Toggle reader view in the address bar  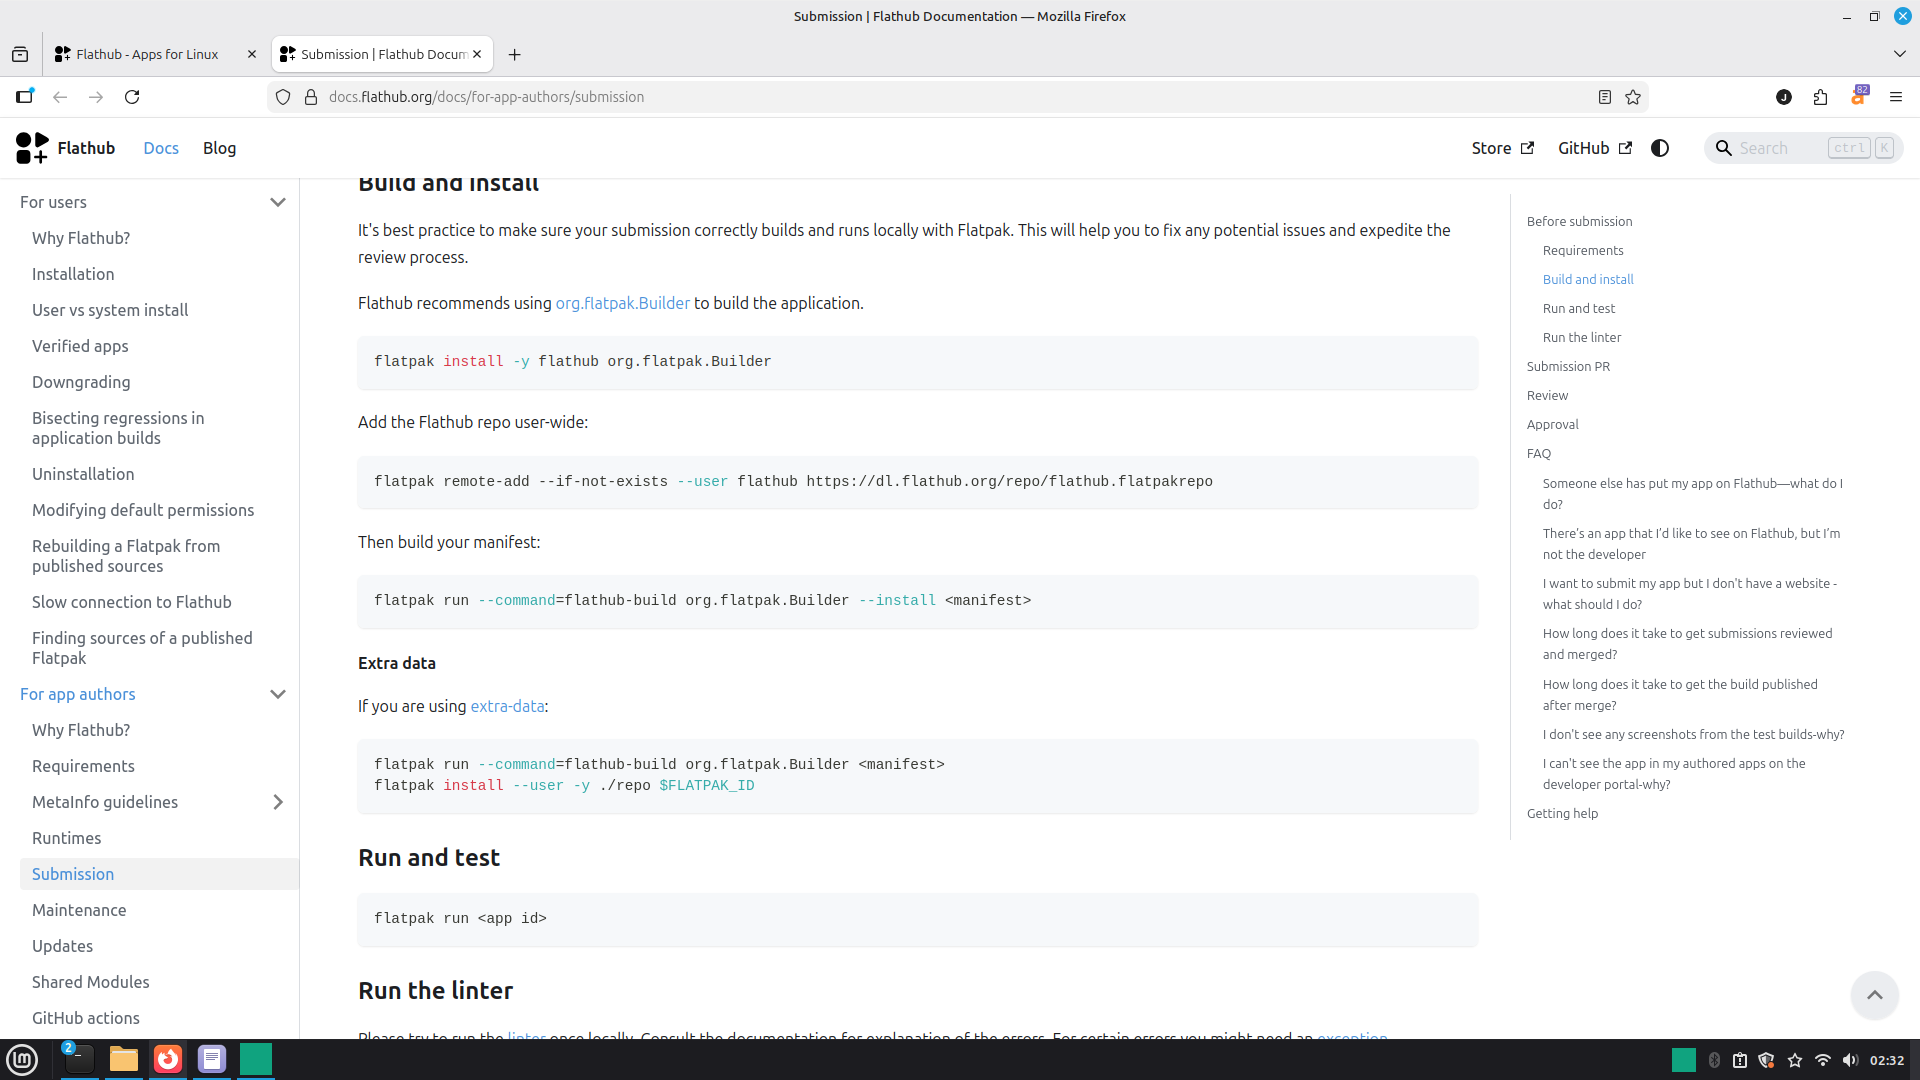coord(1604,97)
